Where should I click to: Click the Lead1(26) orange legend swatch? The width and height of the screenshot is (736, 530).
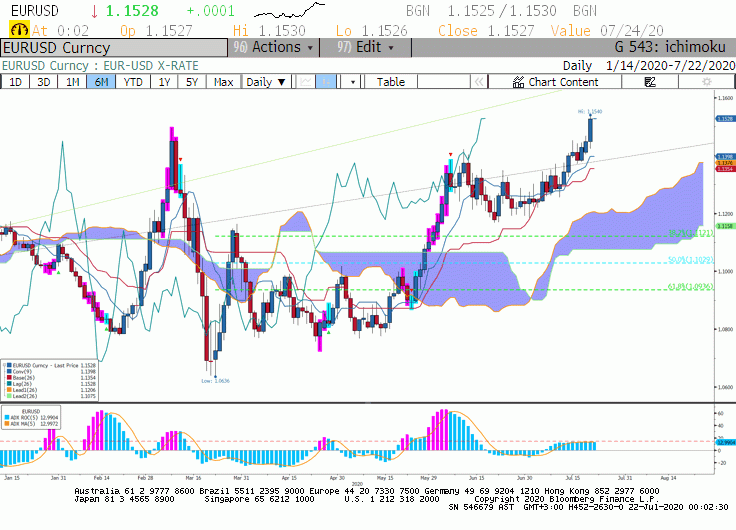click(x=9, y=390)
